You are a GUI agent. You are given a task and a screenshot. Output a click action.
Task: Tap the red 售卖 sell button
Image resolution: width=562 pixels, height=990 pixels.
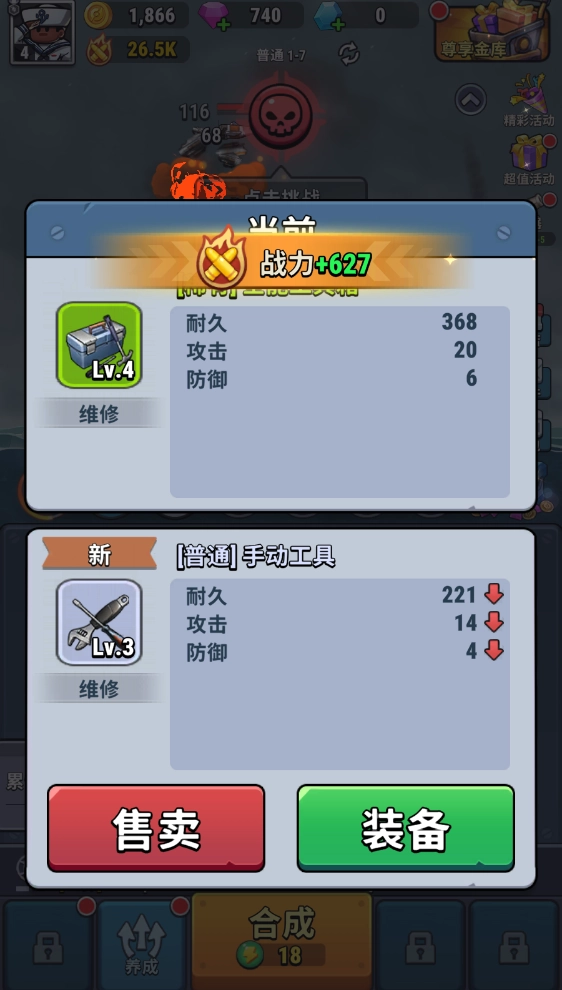point(156,828)
